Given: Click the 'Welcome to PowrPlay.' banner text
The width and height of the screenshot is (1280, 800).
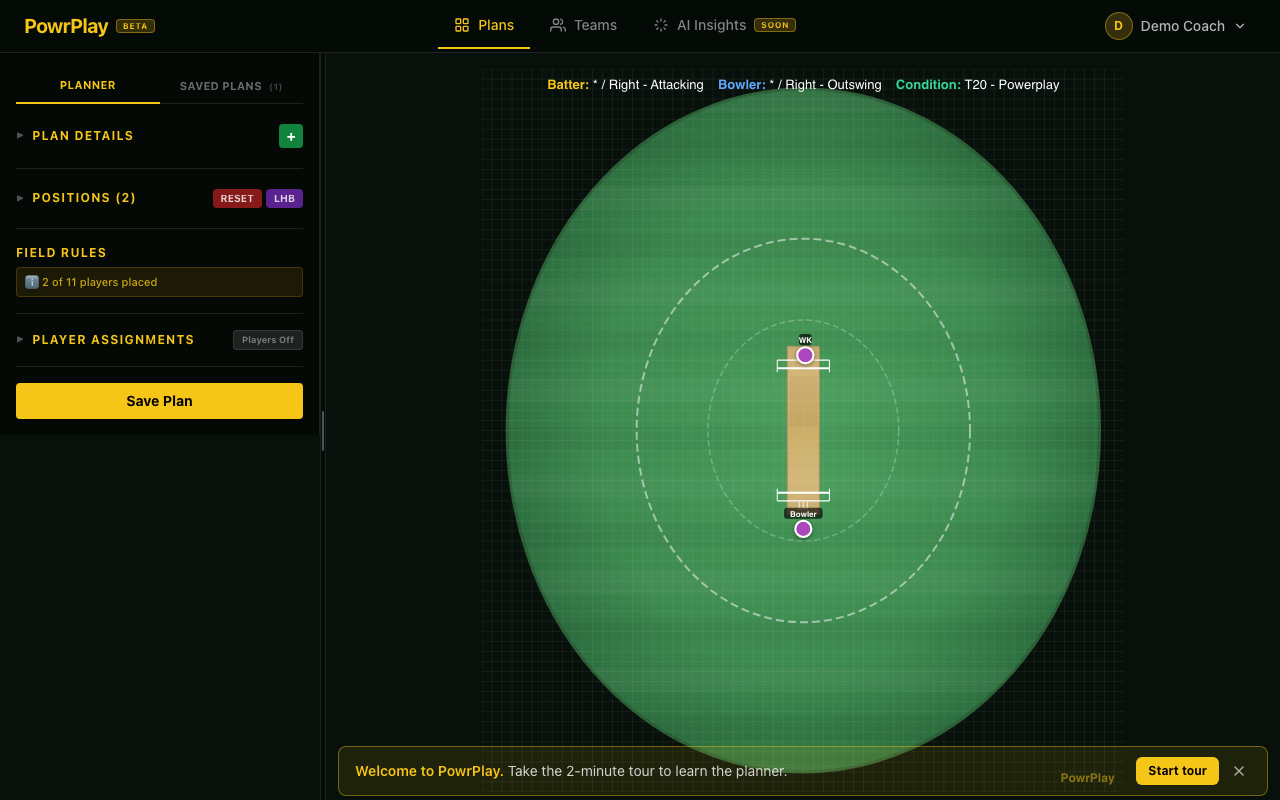Looking at the screenshot, I should click(x=429, y=771).
